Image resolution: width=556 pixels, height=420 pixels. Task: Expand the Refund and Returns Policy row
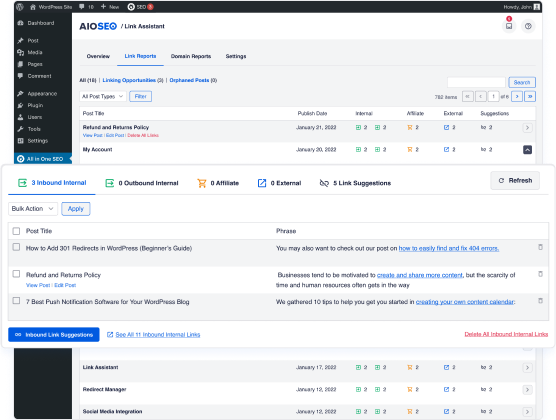tap(527, 128)
